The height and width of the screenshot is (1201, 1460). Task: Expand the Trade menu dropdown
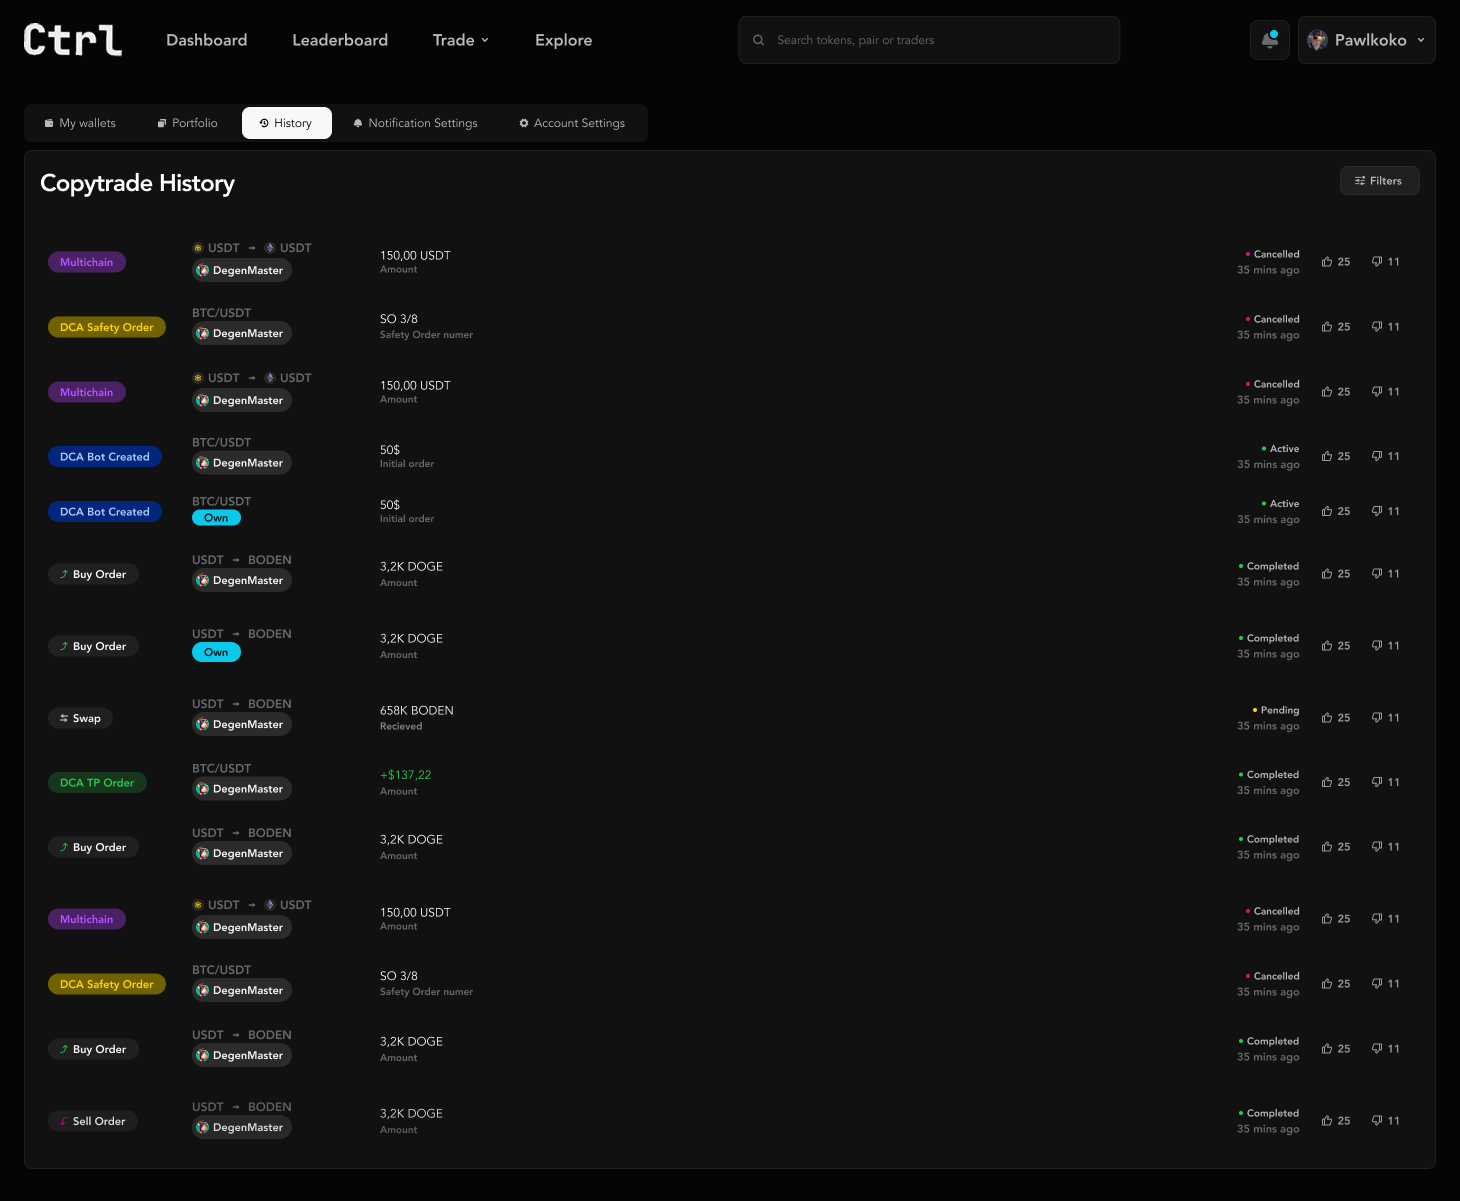(x=461, y=40)
